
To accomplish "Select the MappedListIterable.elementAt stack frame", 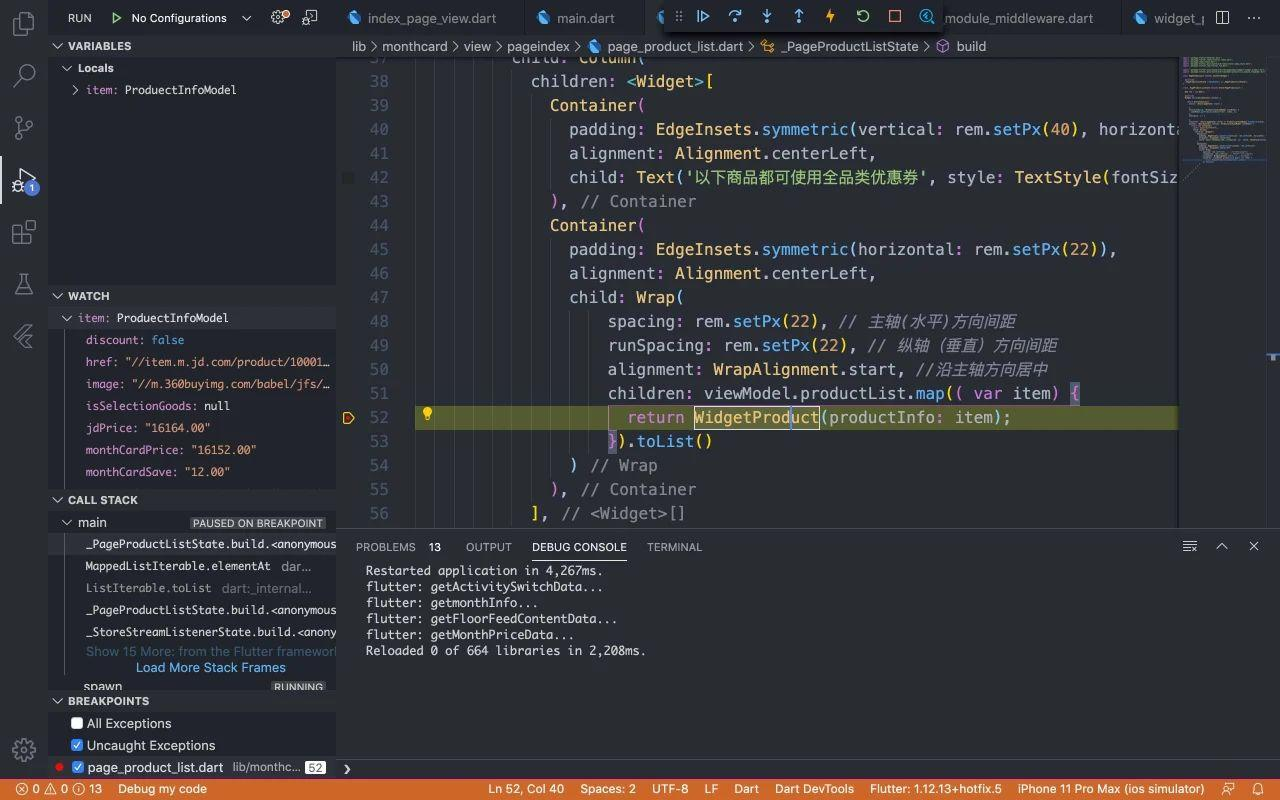I will (x=178, y=566).
